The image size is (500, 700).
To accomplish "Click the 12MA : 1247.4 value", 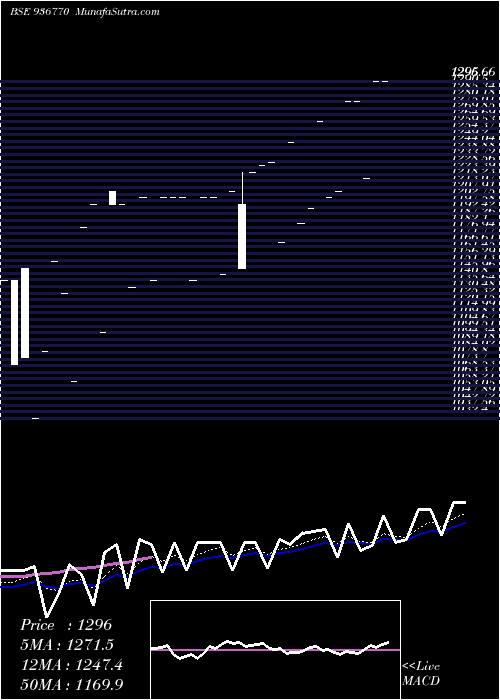I will (71, 665).
